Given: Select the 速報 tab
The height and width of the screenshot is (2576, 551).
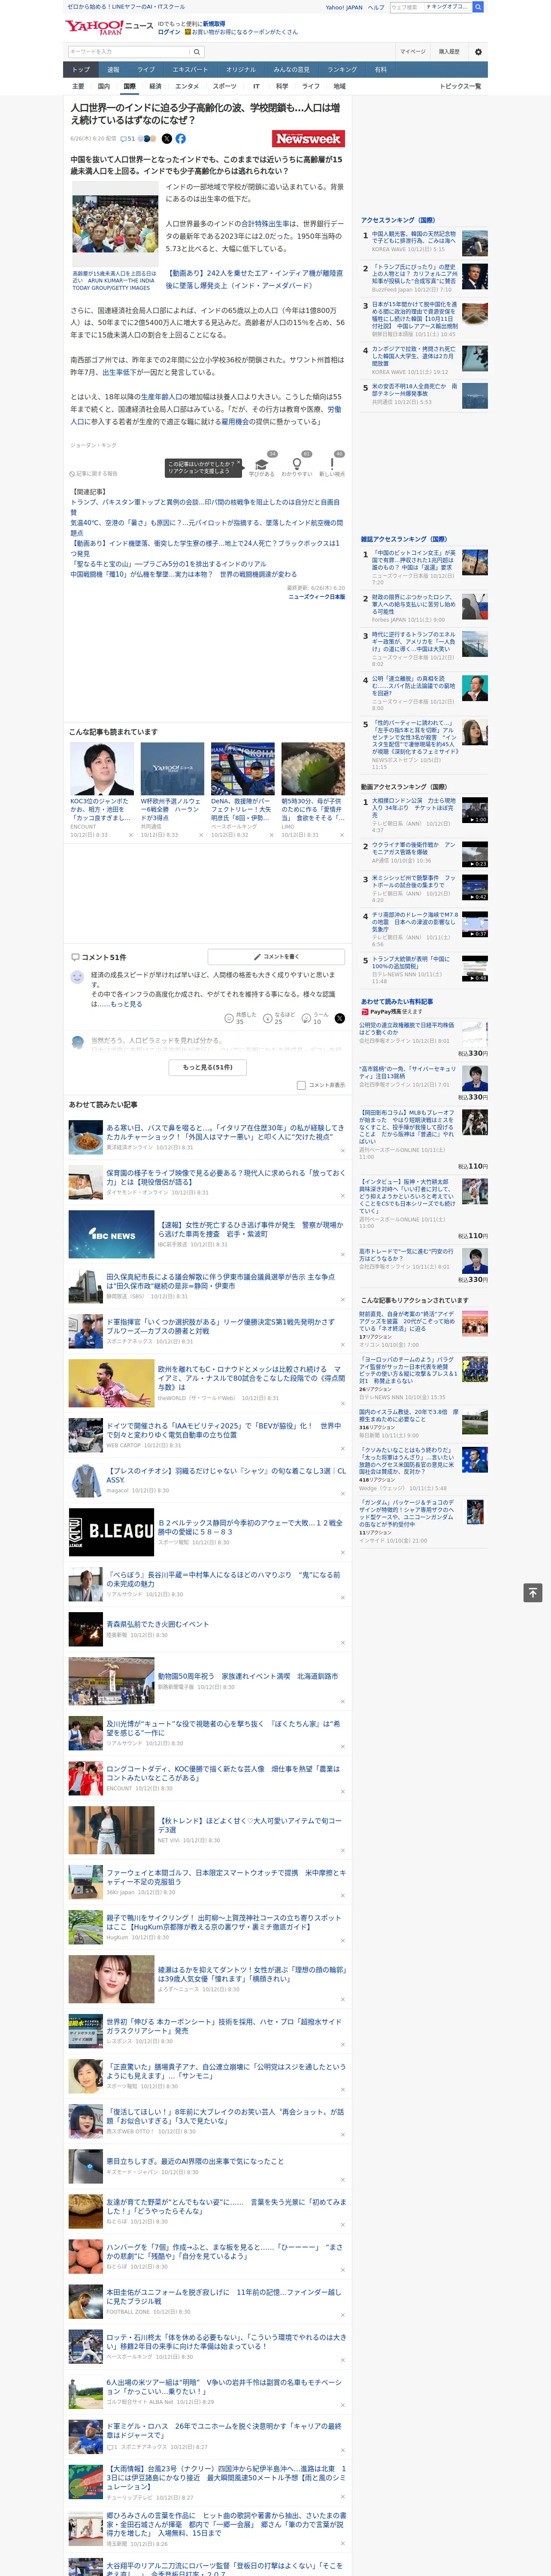Looking at the screenshot, I should point(113,70).
